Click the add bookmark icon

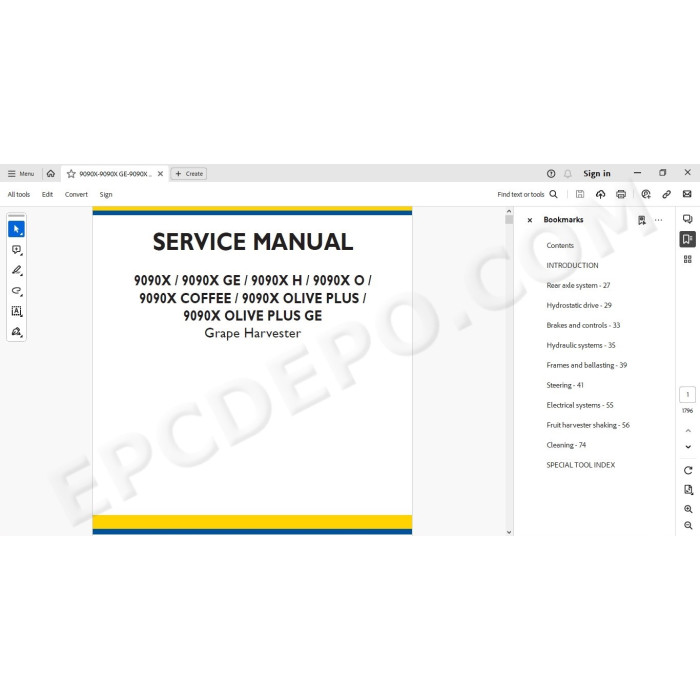pyautogui.click(x=642, y=220)
